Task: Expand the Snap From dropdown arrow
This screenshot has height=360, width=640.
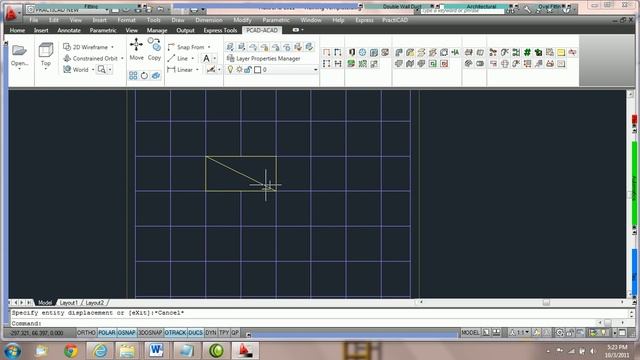Action: click(209, 47)
